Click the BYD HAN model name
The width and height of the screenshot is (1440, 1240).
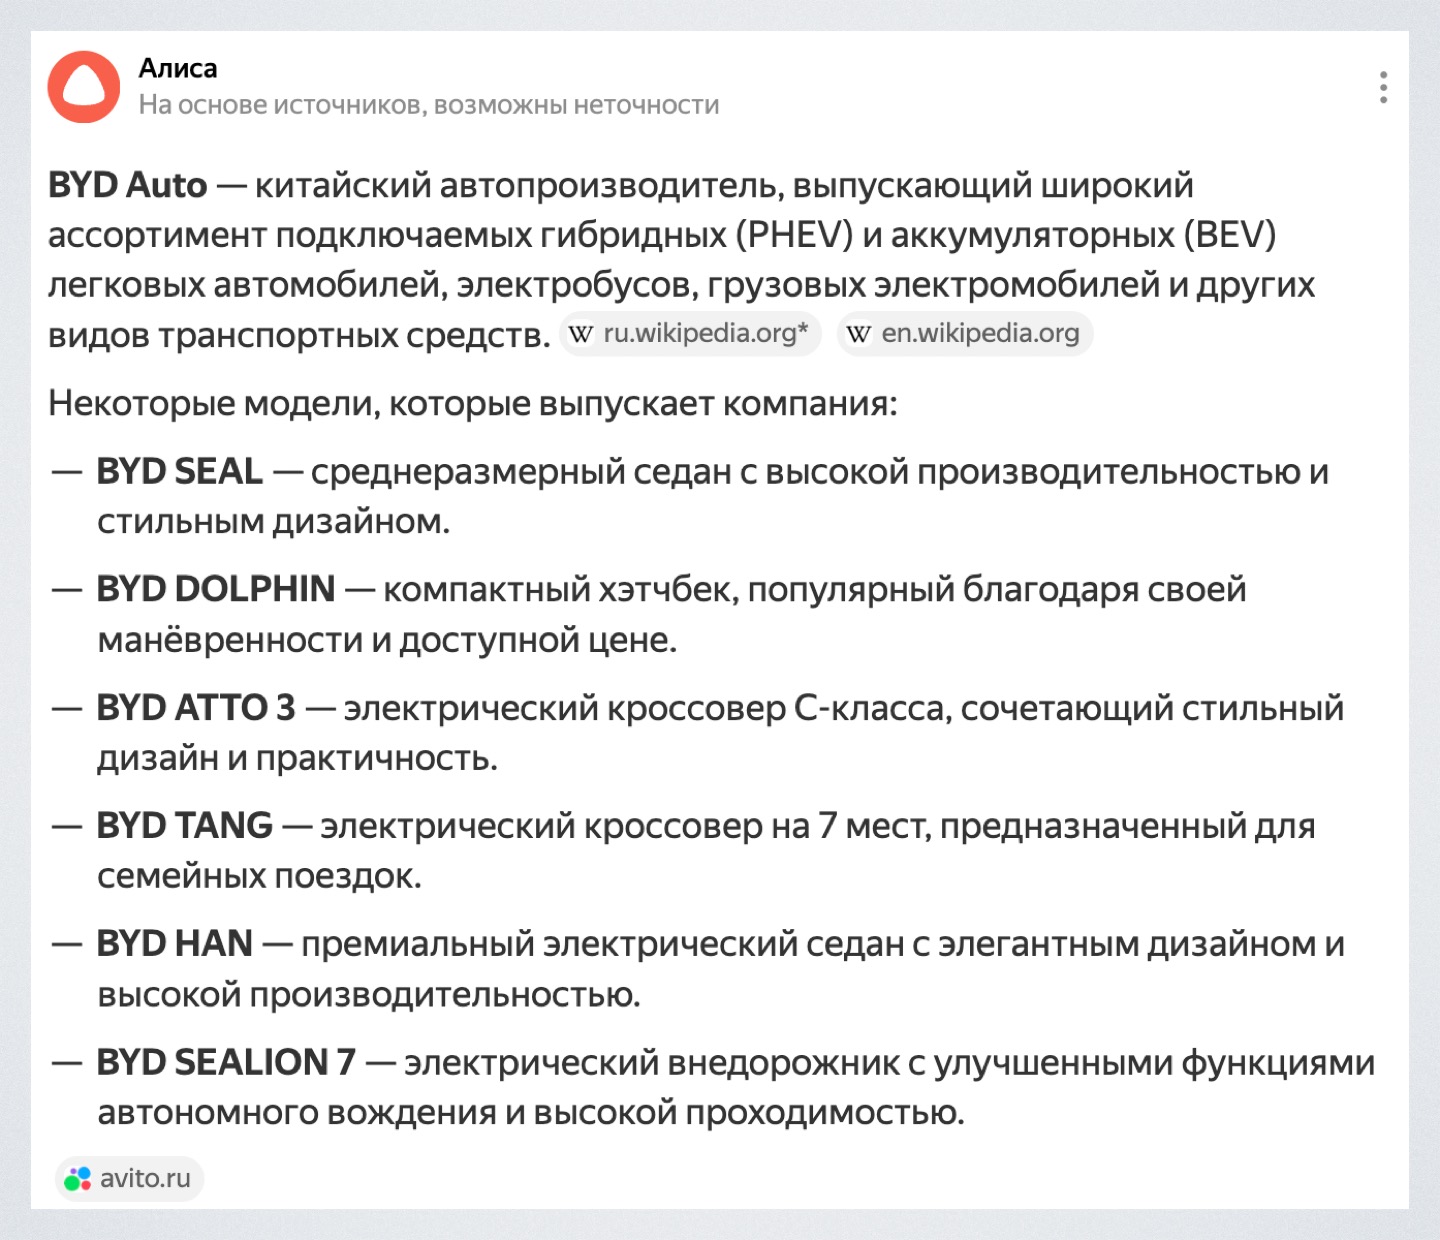[174, 943]
